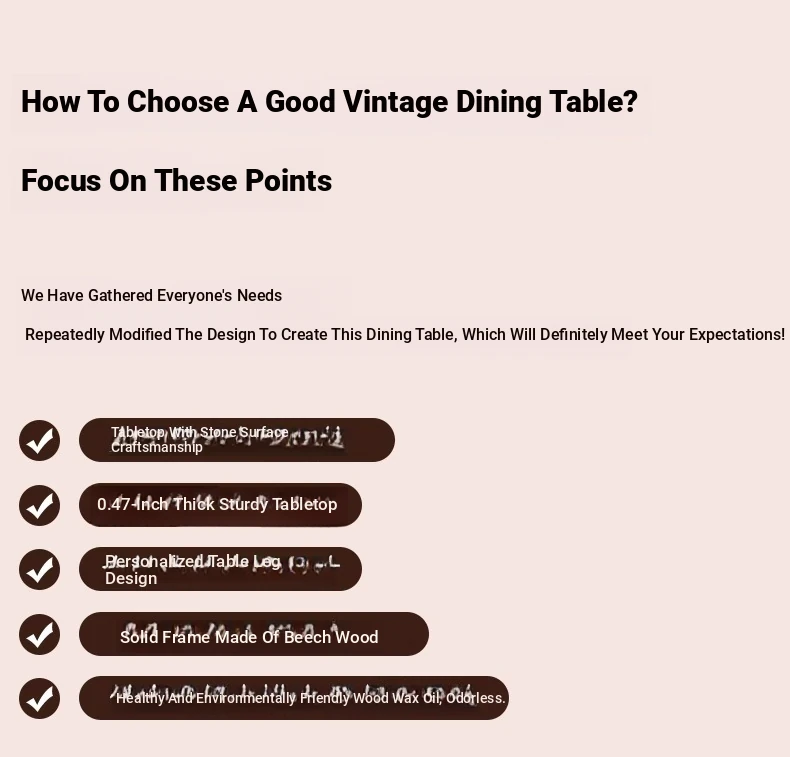
Task: Click the words Beech Wood in the fourth pill
Action: 331,637
